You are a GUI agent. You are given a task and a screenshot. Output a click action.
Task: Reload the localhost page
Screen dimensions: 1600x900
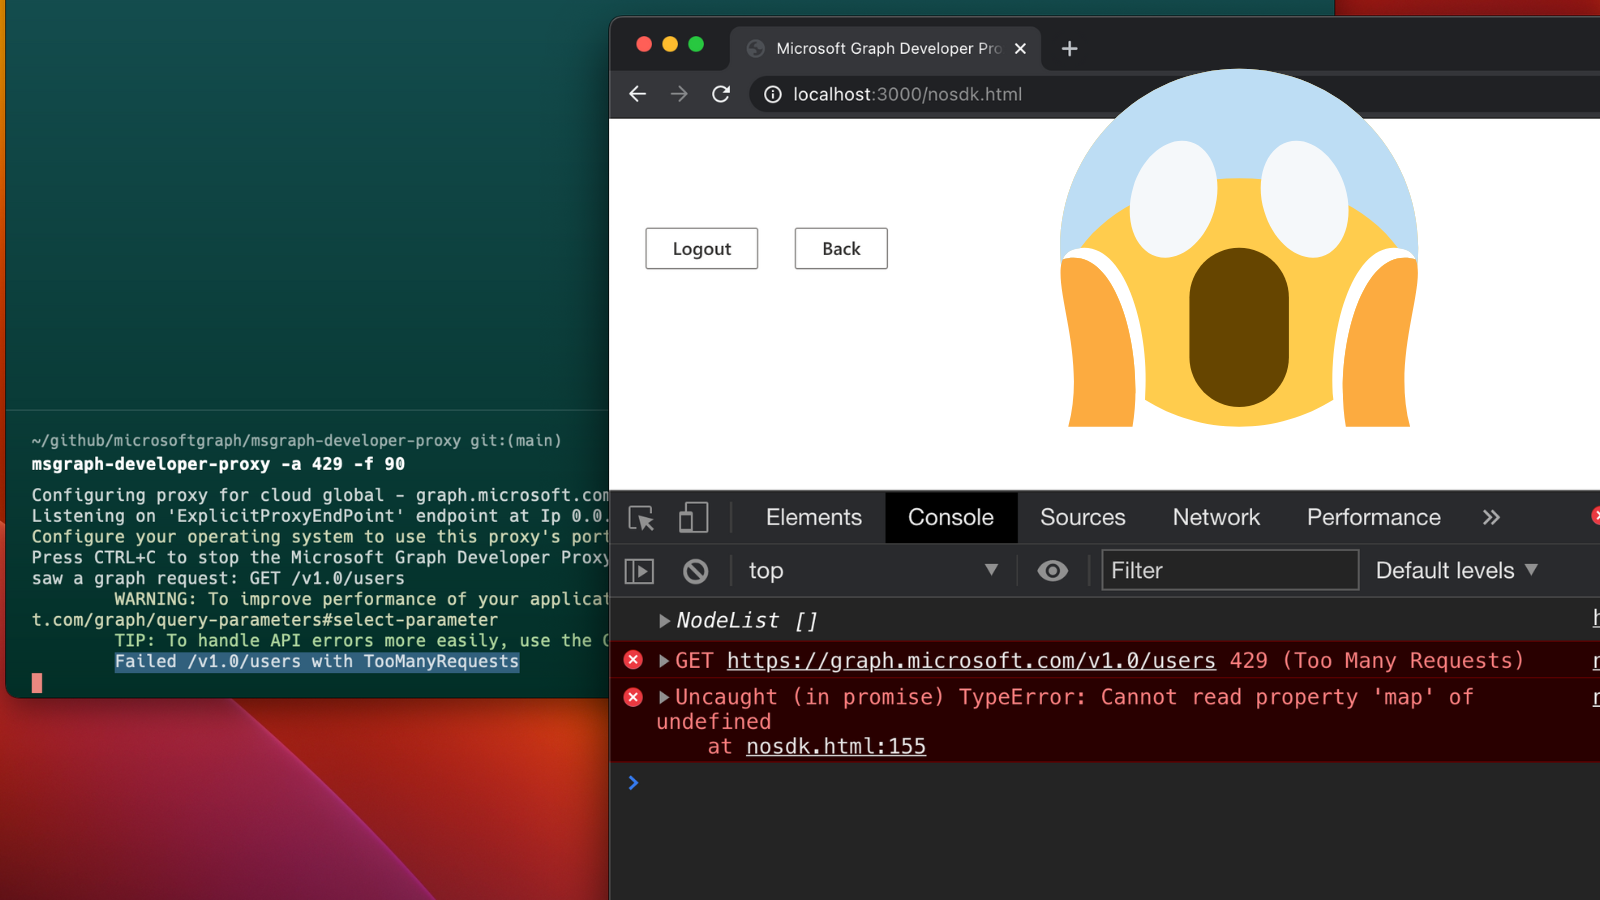(x=720, y=94)
